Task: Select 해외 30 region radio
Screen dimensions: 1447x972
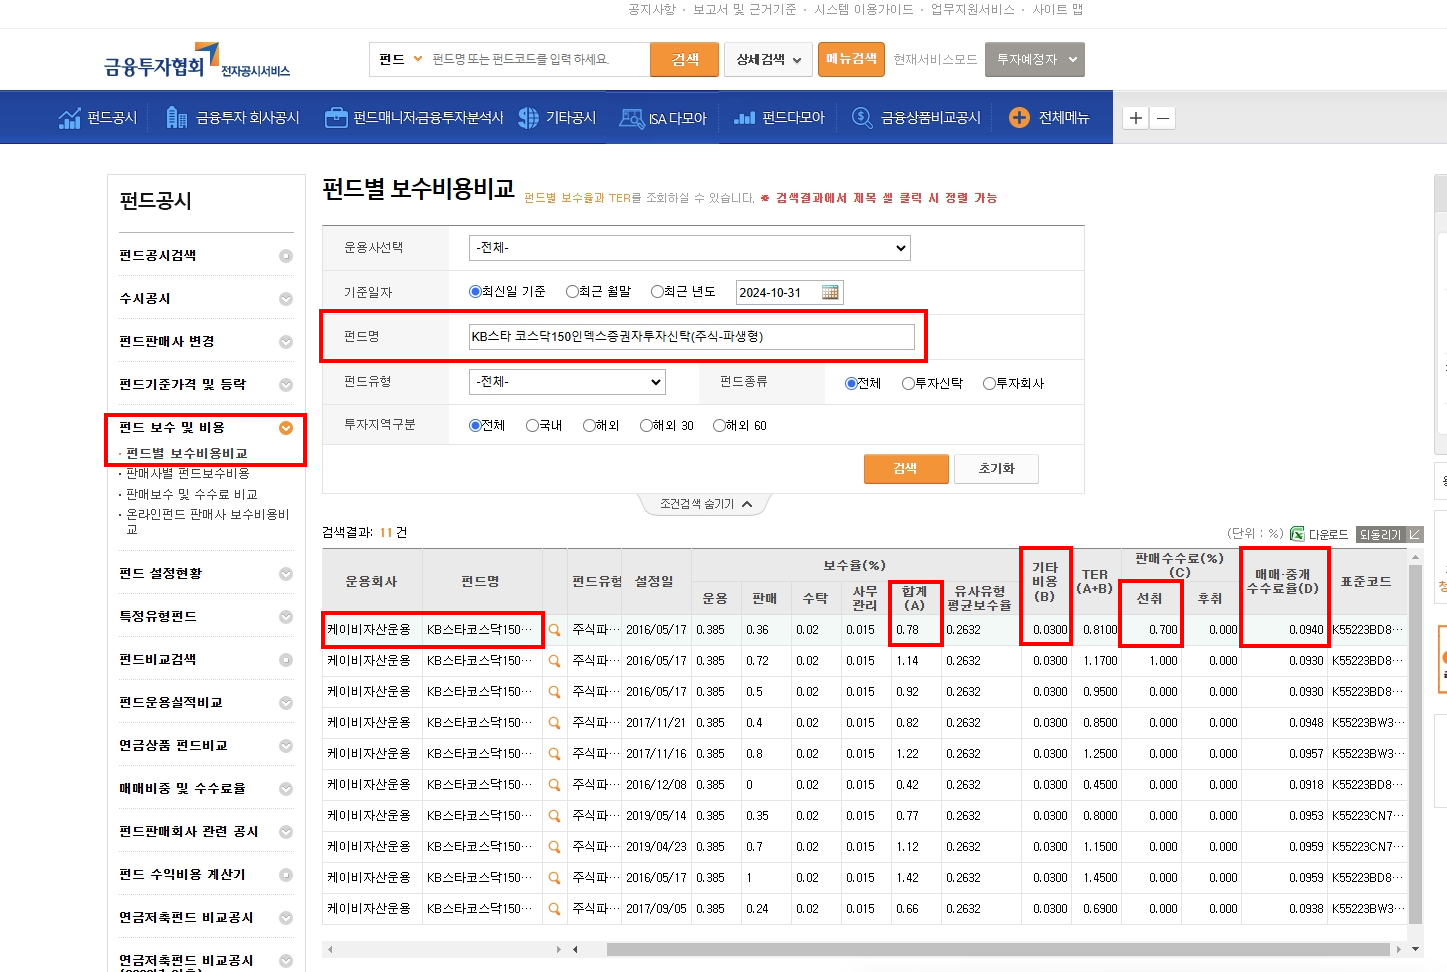Action: pos(646,425)
